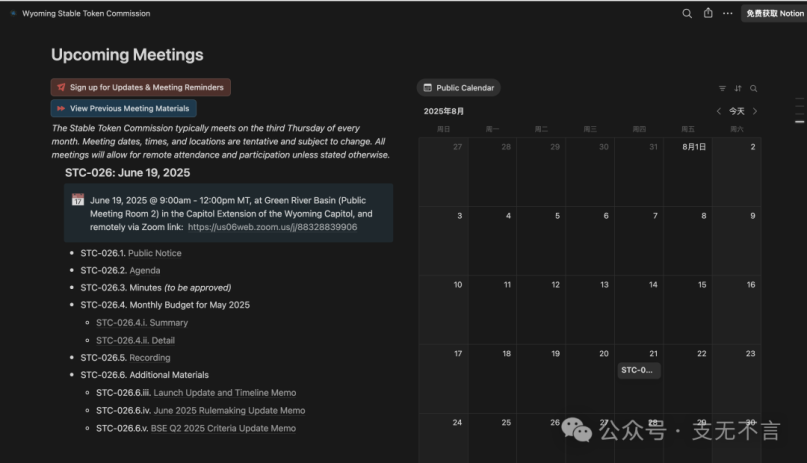Open the three-dot more options menu
807x463 pixels.
(728, 13)
